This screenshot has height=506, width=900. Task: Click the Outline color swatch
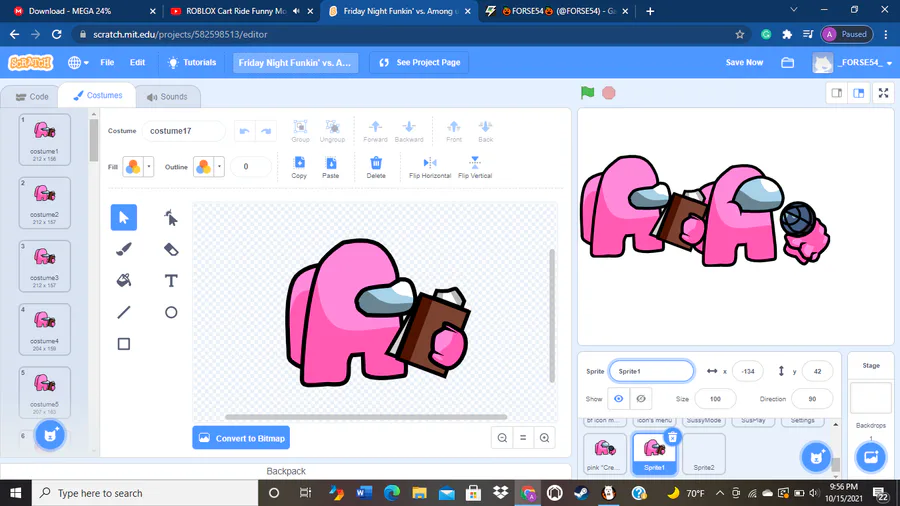tap(203, 167)
